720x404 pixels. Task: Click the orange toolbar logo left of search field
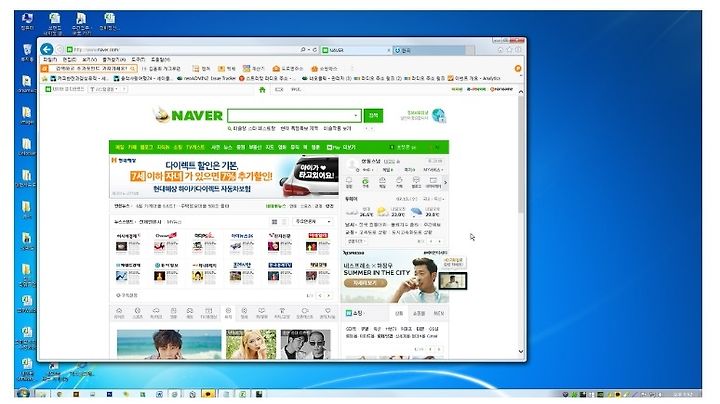point(45,68)
